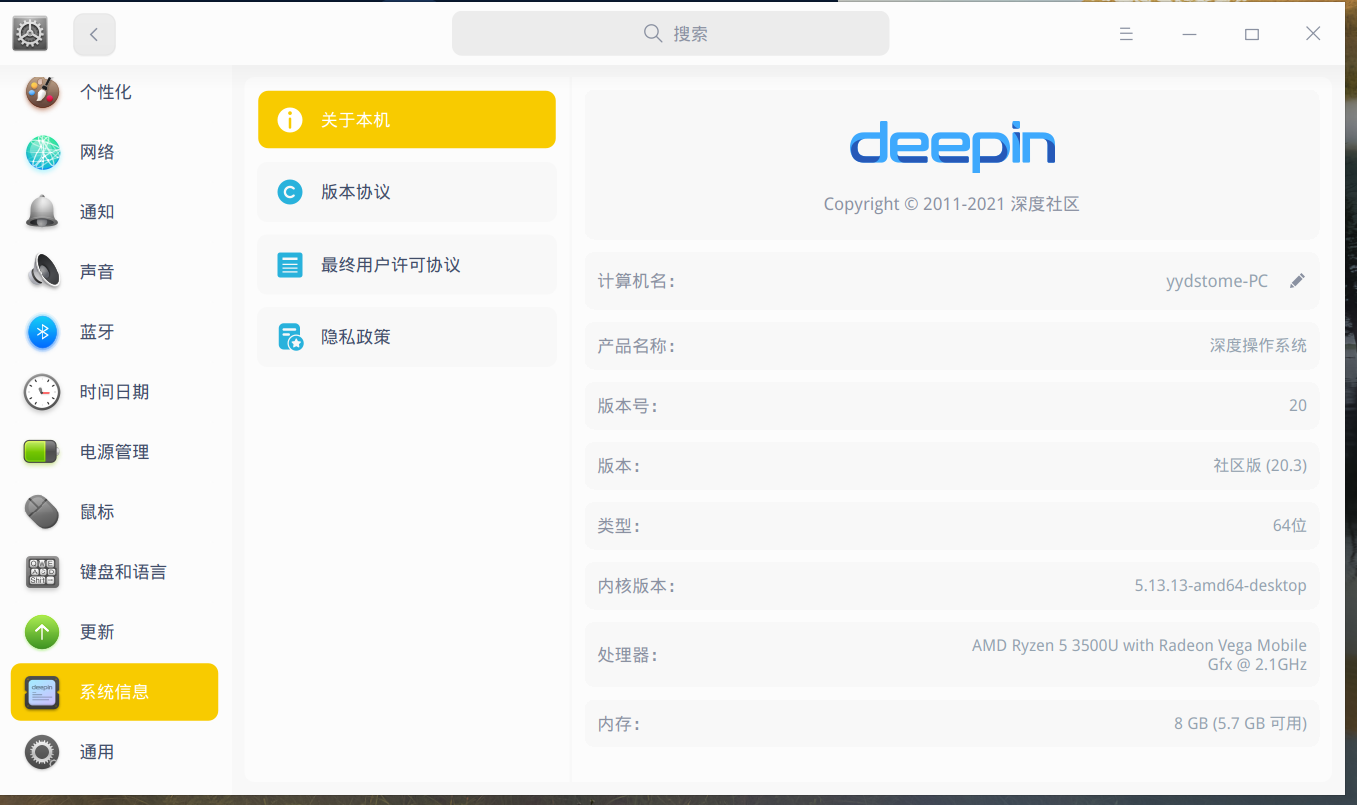Image resolution: width=1357 pixels, height=805 pixels.
Task: Select the 版本协议 tab
Action: point(407,192)
